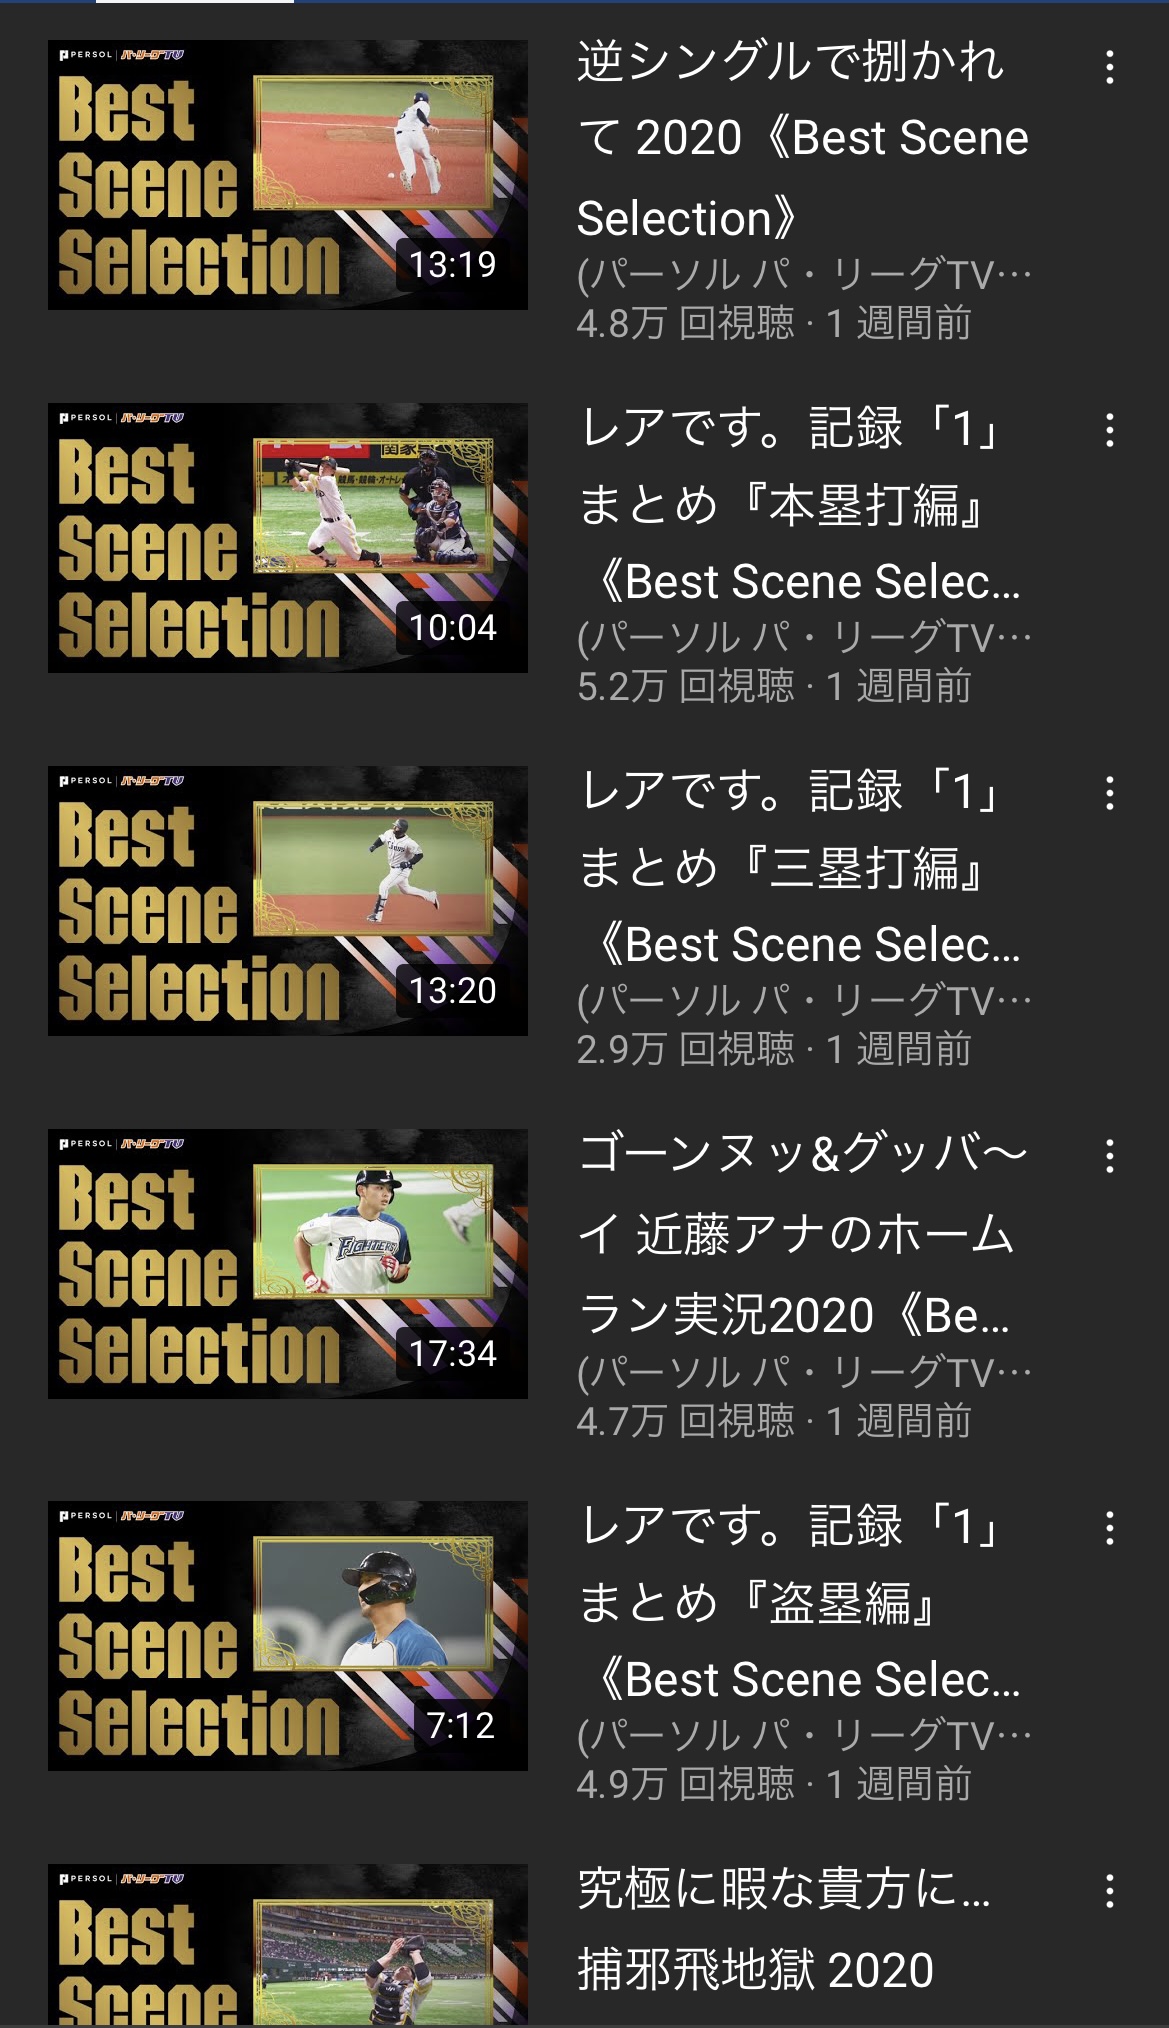Open three-dot menu for ゴーンヌッ&グッバ〜イ video
The image size is (1169, 2028).
[x=1109, y=1156]
